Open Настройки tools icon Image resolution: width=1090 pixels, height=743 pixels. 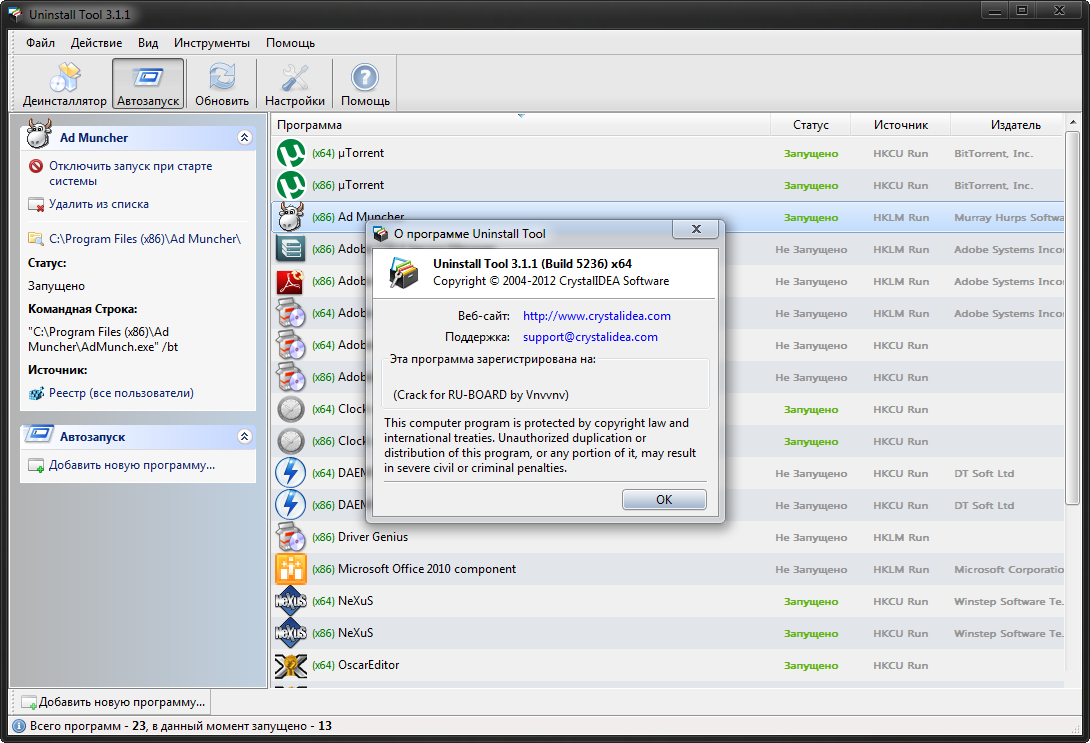295,78
